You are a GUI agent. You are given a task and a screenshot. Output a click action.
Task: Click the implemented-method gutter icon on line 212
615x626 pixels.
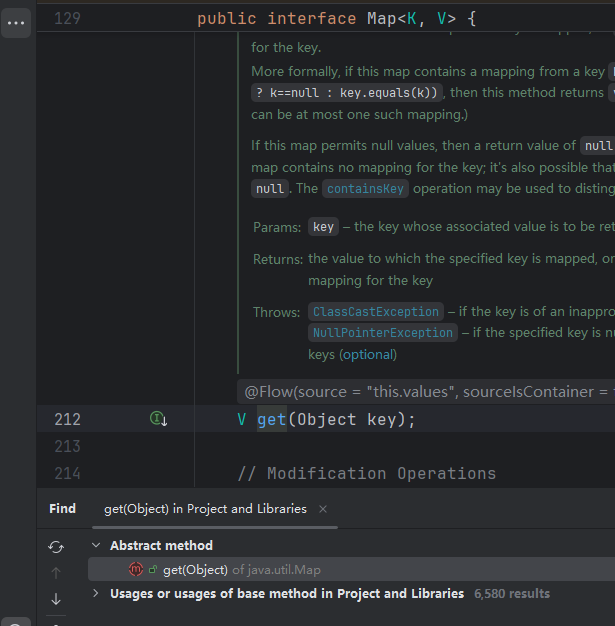(x=158, y=419)
